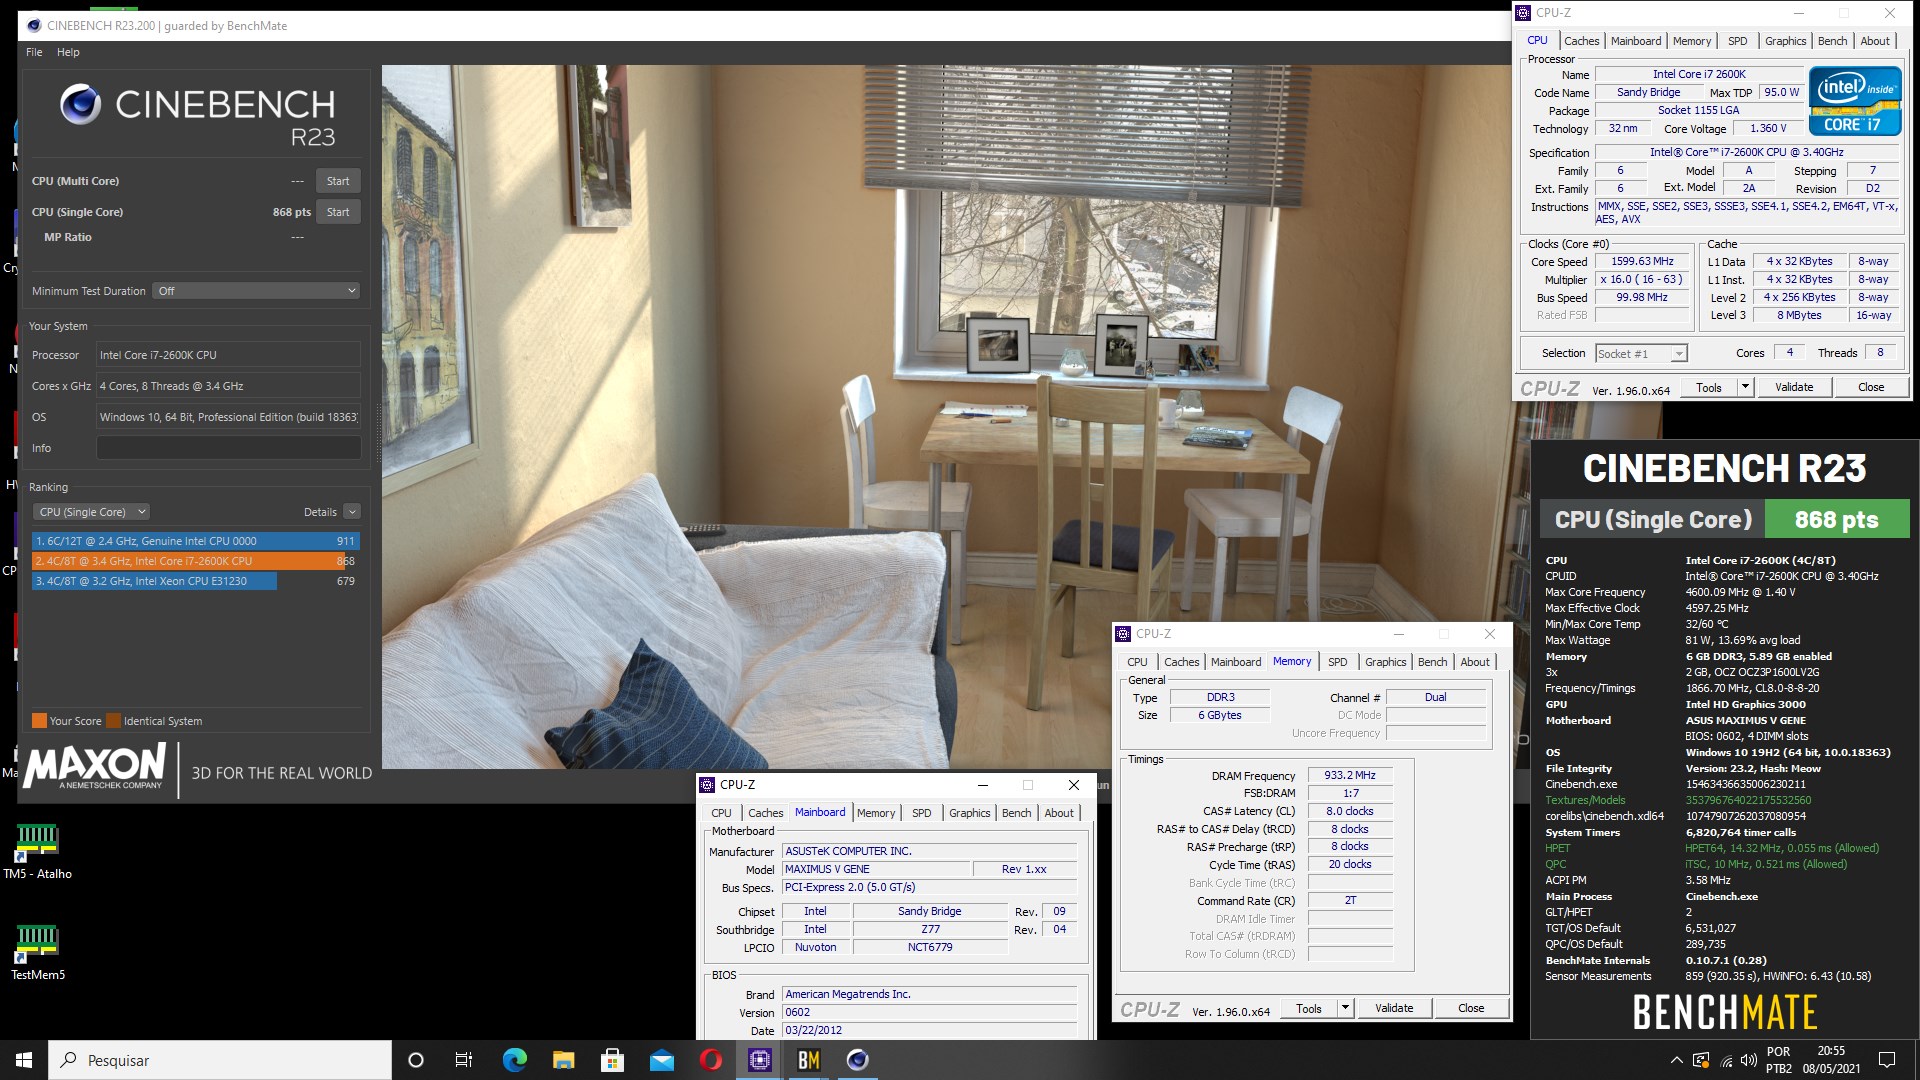Image resolution: width=1920 pixels, height=1080 pixels.
Task: Show hidden tray icons chevron
Action: (1676, 1060)
